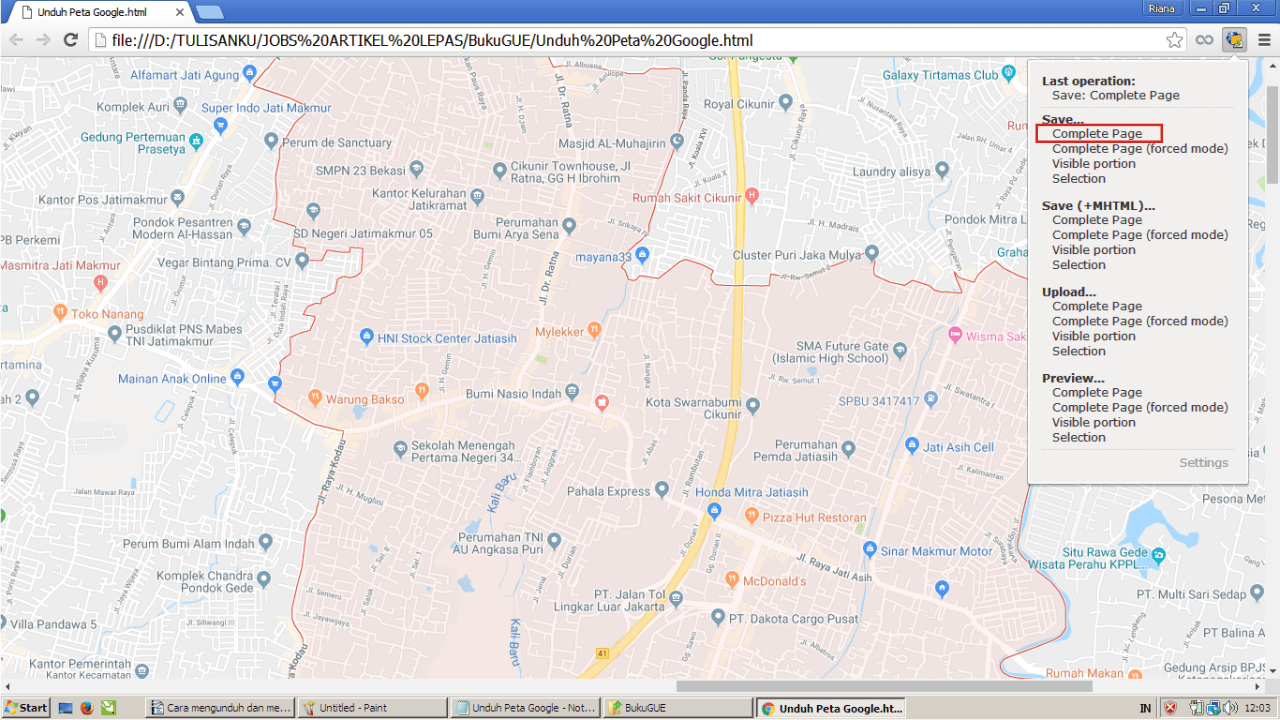This screenshot has height=720, width=1280.
Task: Go forward with the forward arrow
Action: pyautogui.click(x=43, y=40)
